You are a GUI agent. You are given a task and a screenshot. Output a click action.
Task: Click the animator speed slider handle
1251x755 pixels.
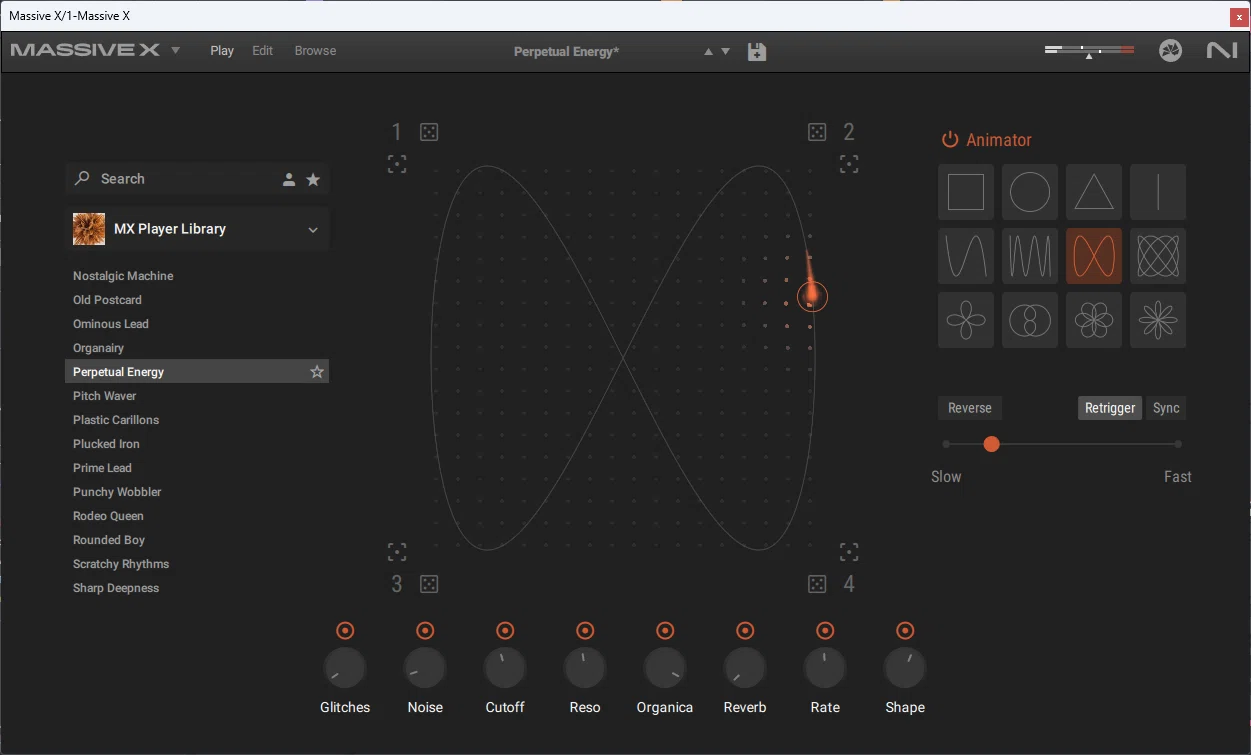991,444
